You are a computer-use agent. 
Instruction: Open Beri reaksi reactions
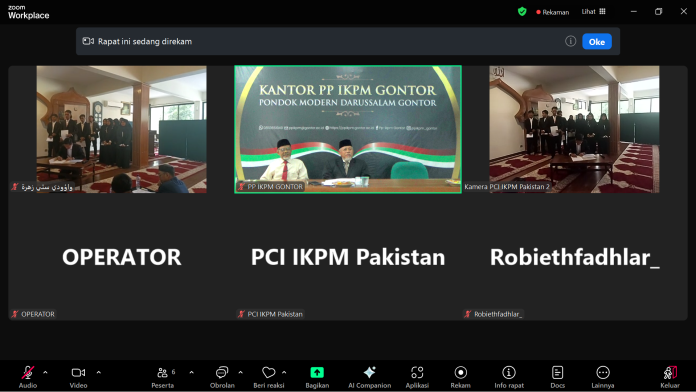click(x=269, y=377)
